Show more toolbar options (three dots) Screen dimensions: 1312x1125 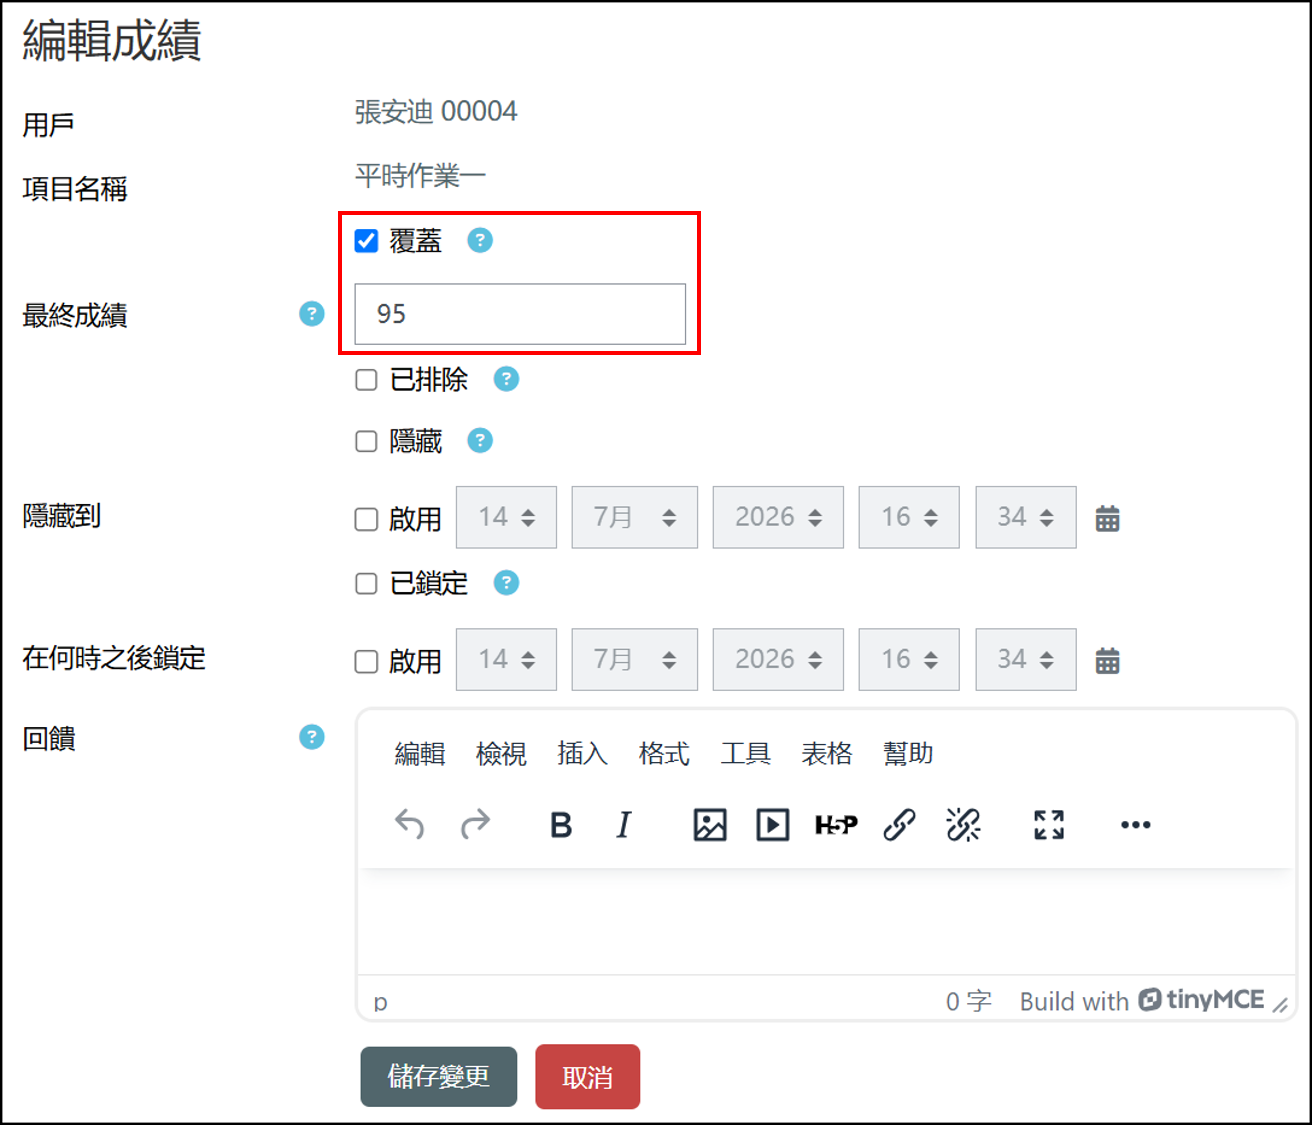(x=1135, y=825)
